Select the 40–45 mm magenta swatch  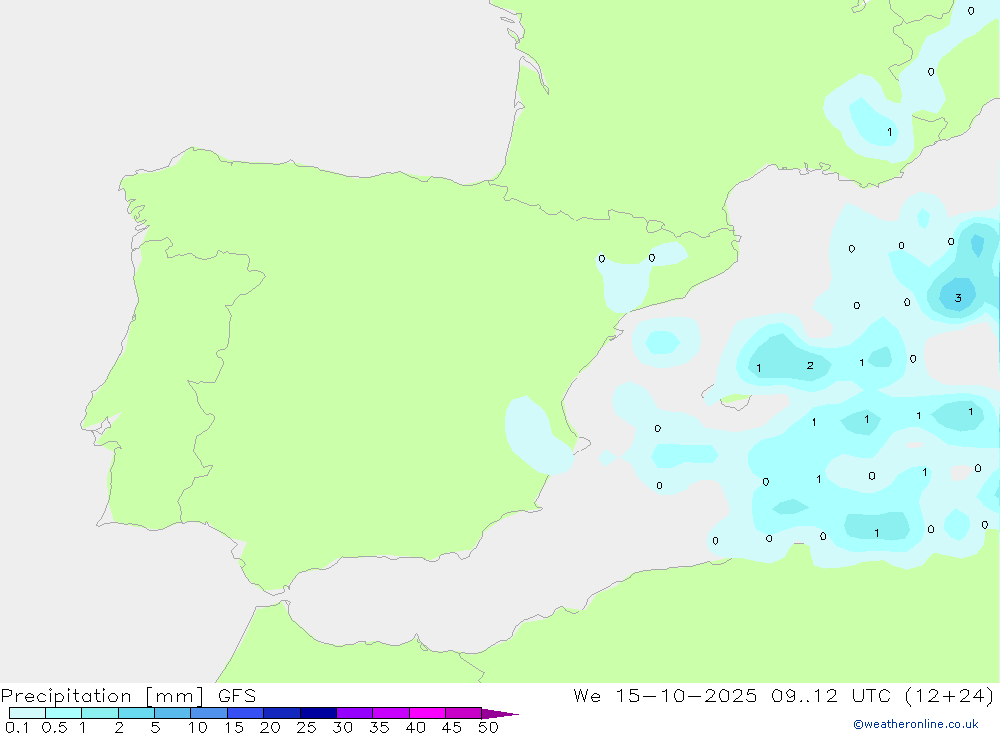427,713
